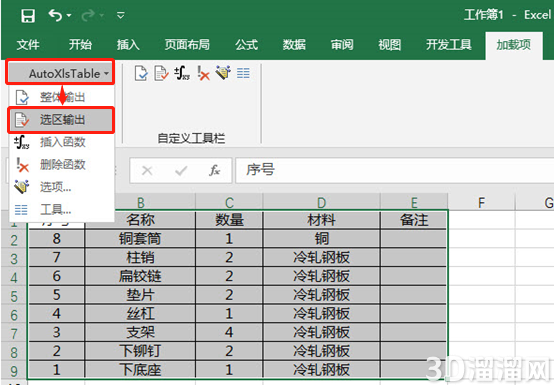Click the formula bar confirm checkmark
554x385 pixels.
[181, 171]
